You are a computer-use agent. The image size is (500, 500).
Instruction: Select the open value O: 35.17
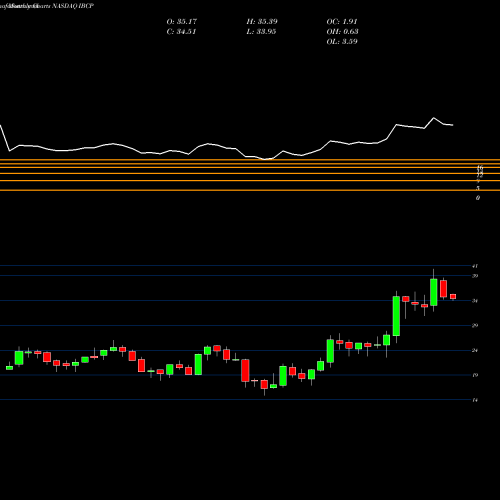click(x=182, y=22)
